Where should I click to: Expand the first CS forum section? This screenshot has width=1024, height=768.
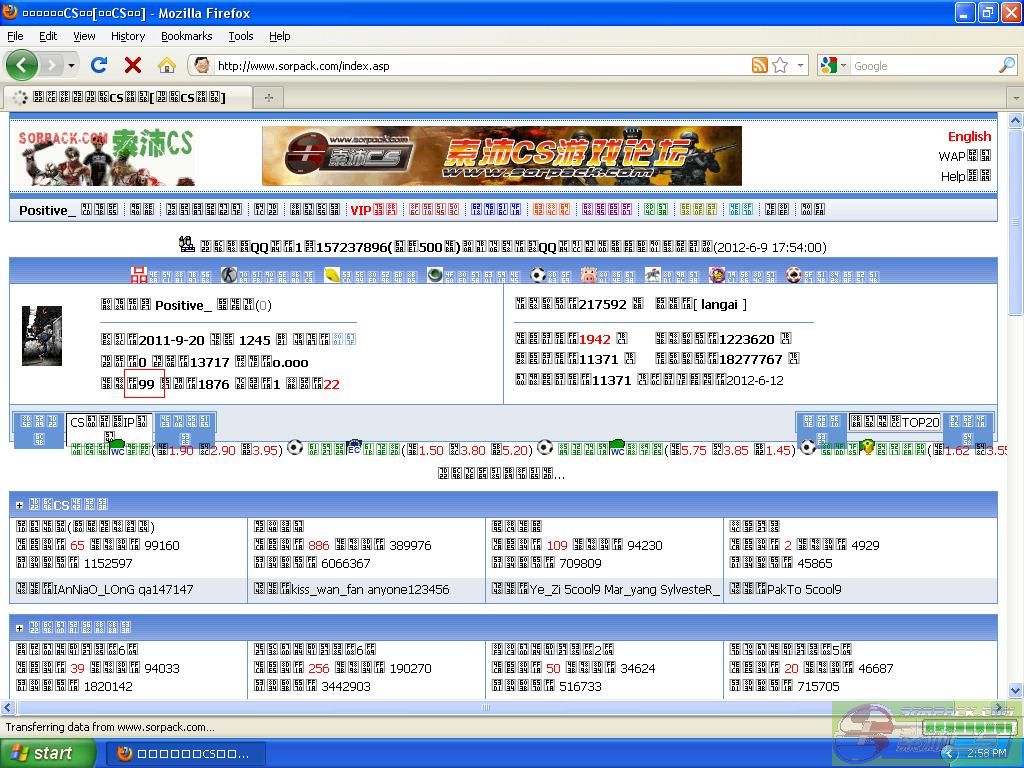coord(19,505)
